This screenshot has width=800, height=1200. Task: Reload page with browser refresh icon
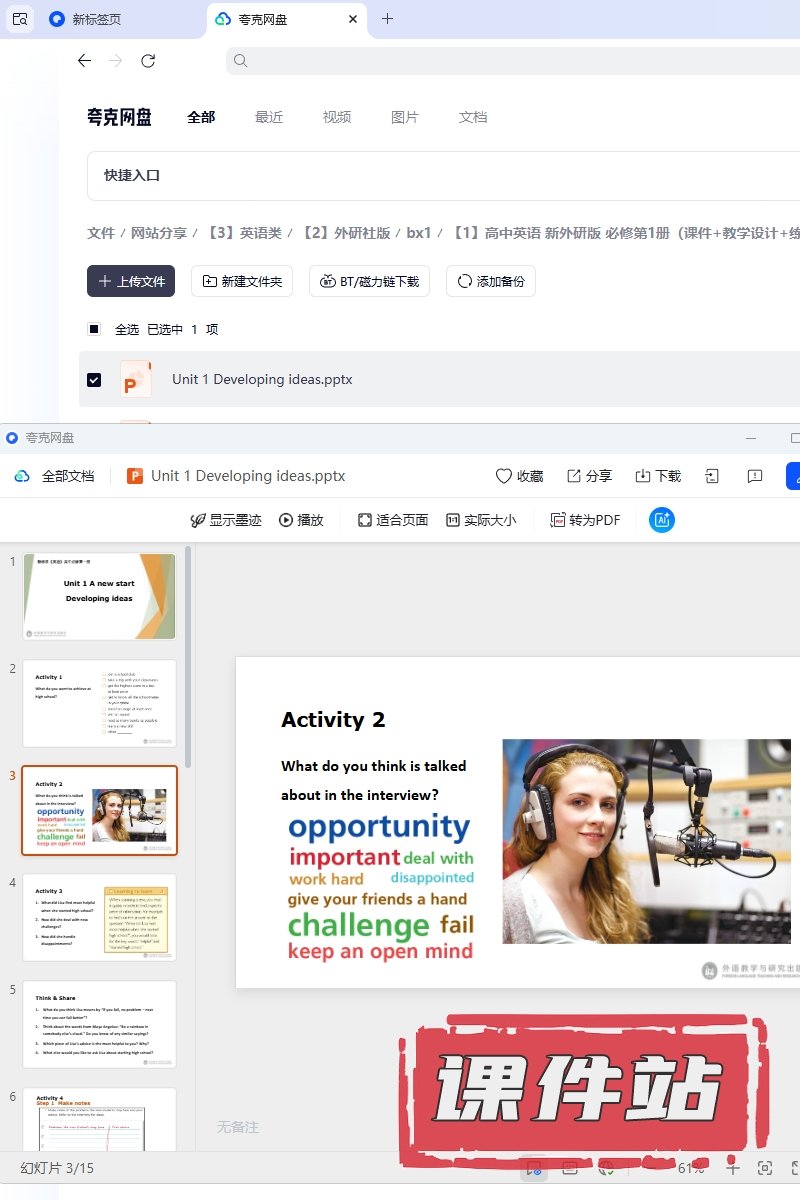click(x=148, y=61)
